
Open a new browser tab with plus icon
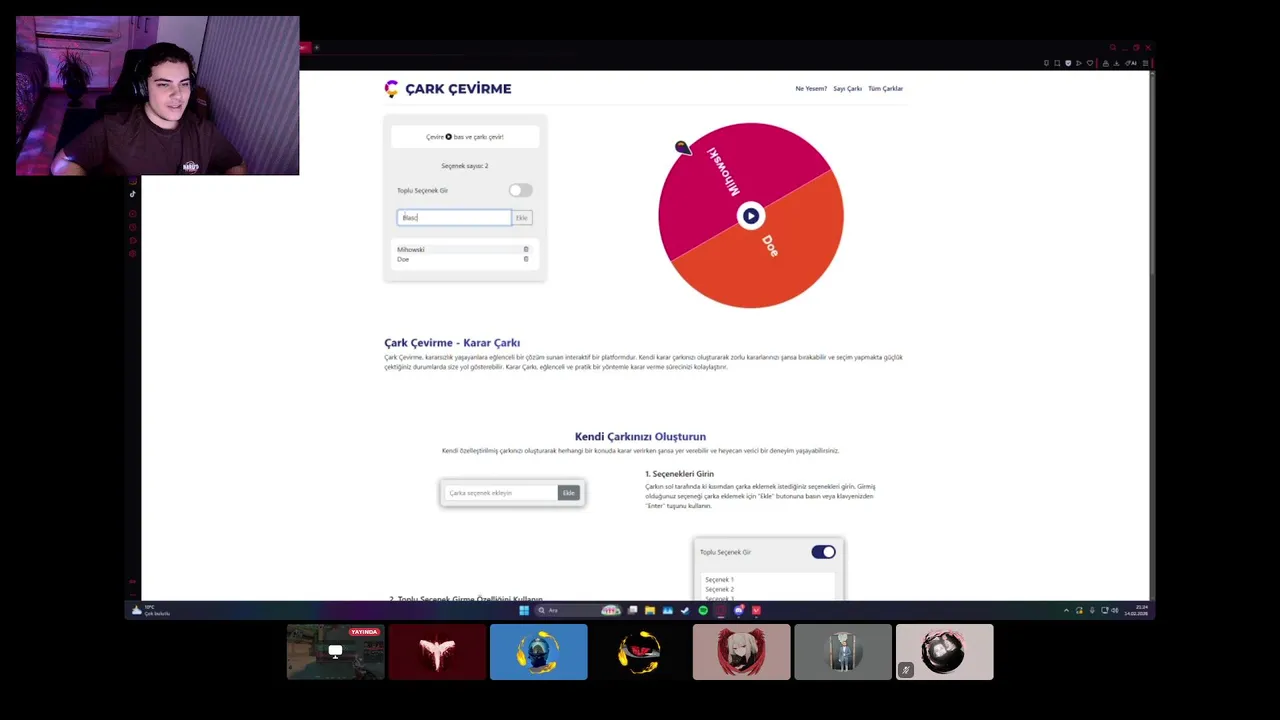pos(316,47)
